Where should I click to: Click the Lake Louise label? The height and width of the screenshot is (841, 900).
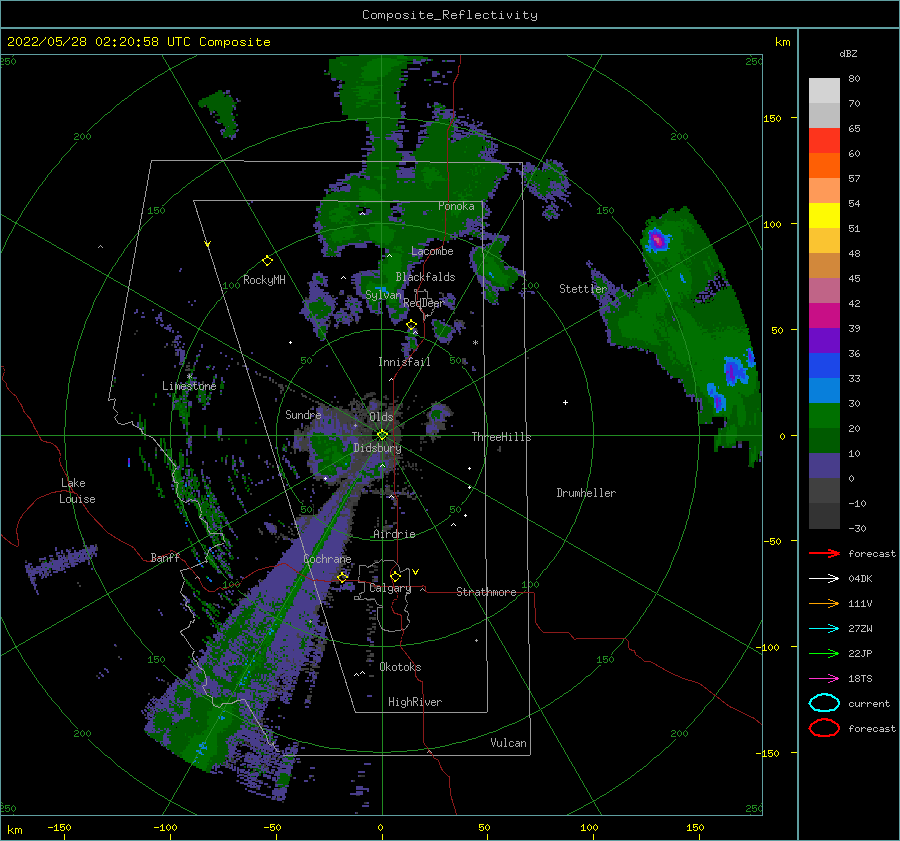77,491
